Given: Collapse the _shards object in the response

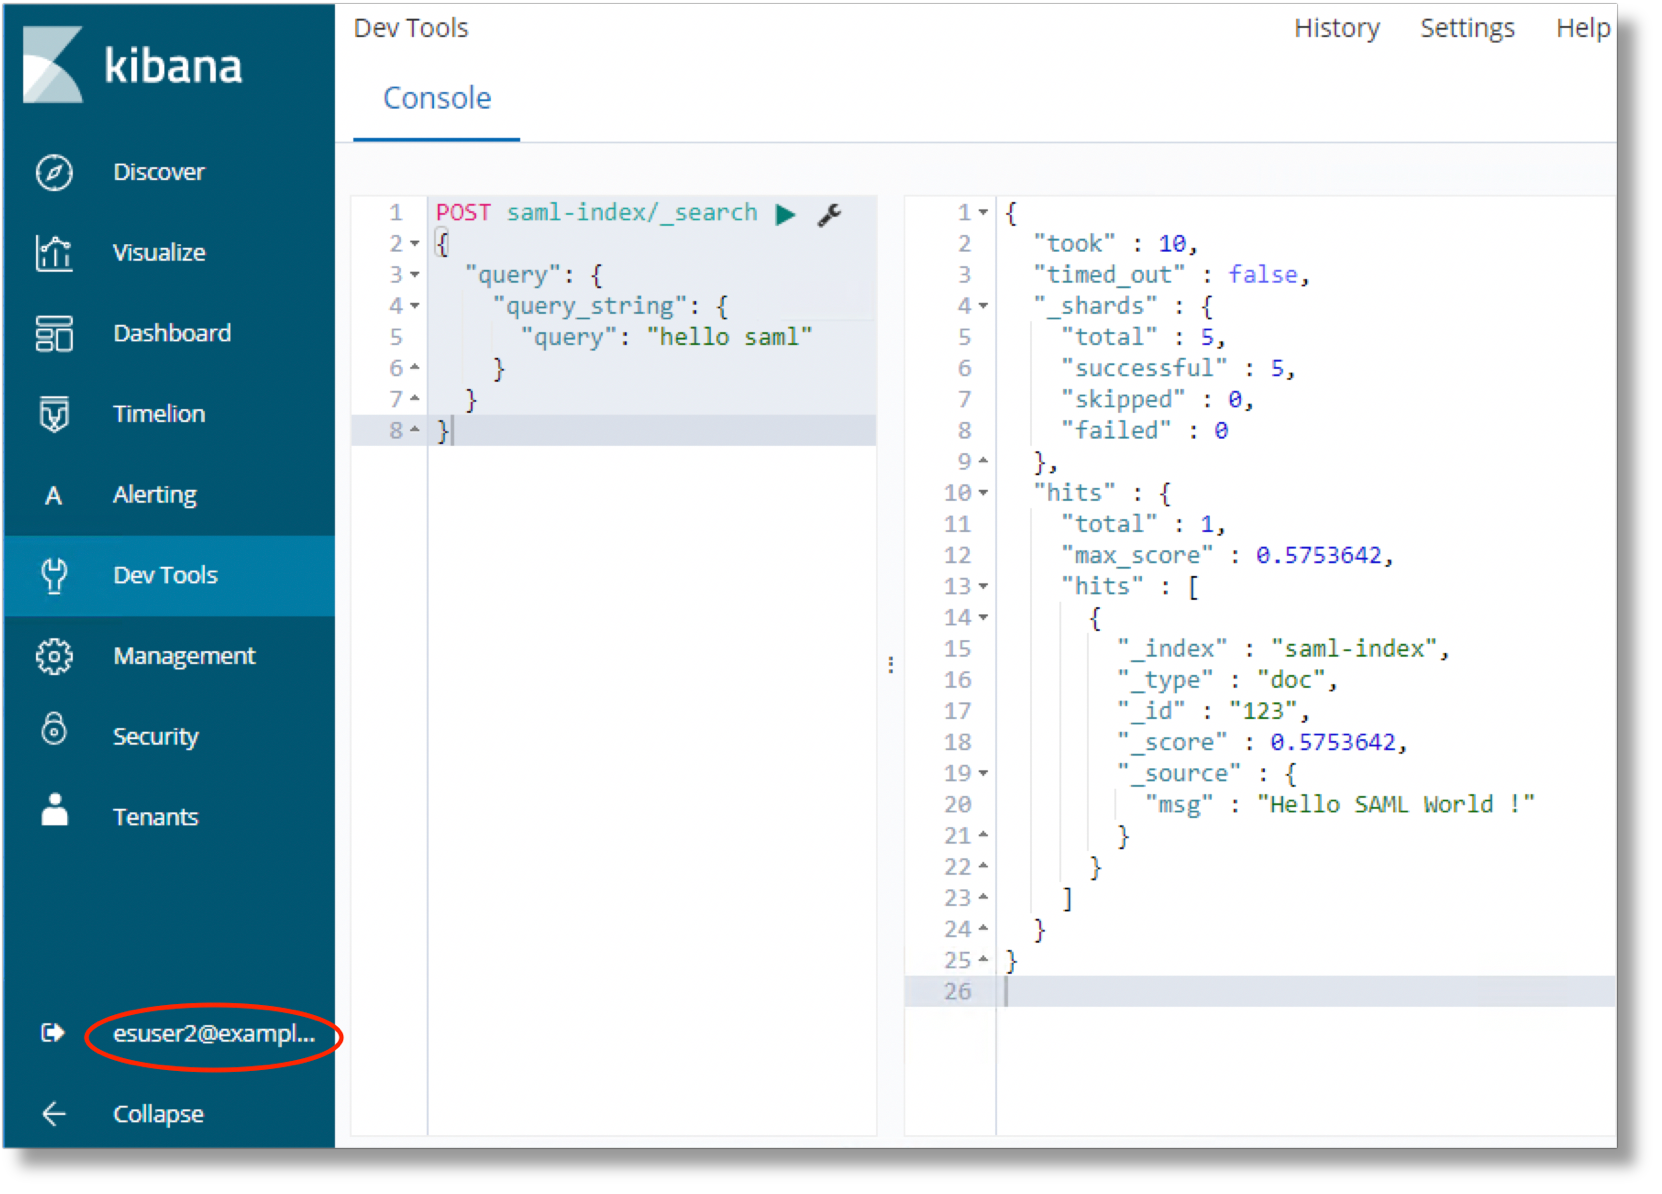Looking at the screenshot, I should (983, 305).
